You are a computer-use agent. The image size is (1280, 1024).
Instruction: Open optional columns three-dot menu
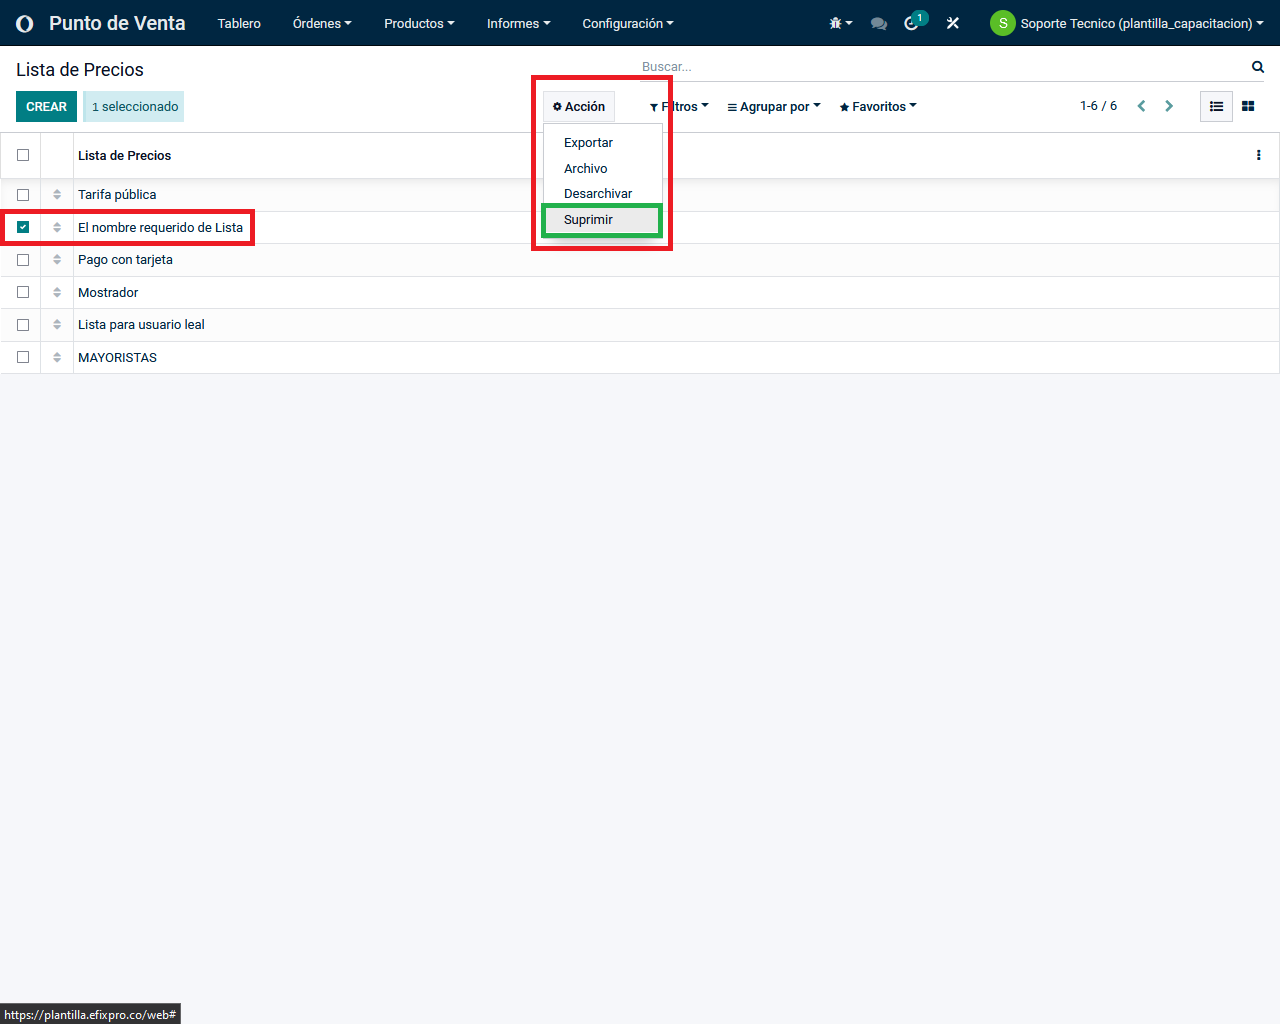click(1258, 155)
